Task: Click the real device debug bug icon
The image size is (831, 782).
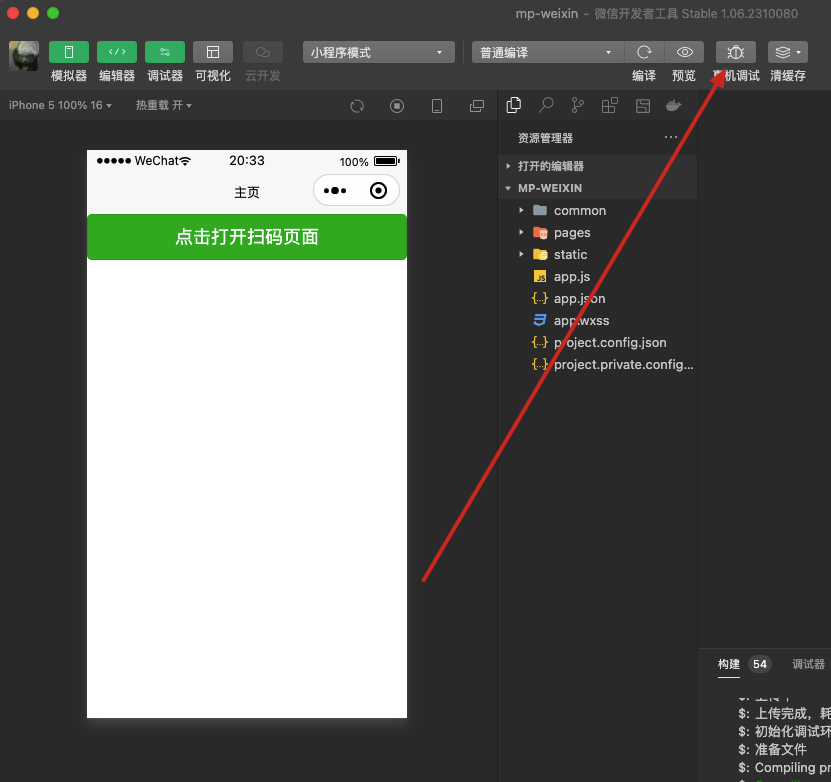Action: point(736,52)
